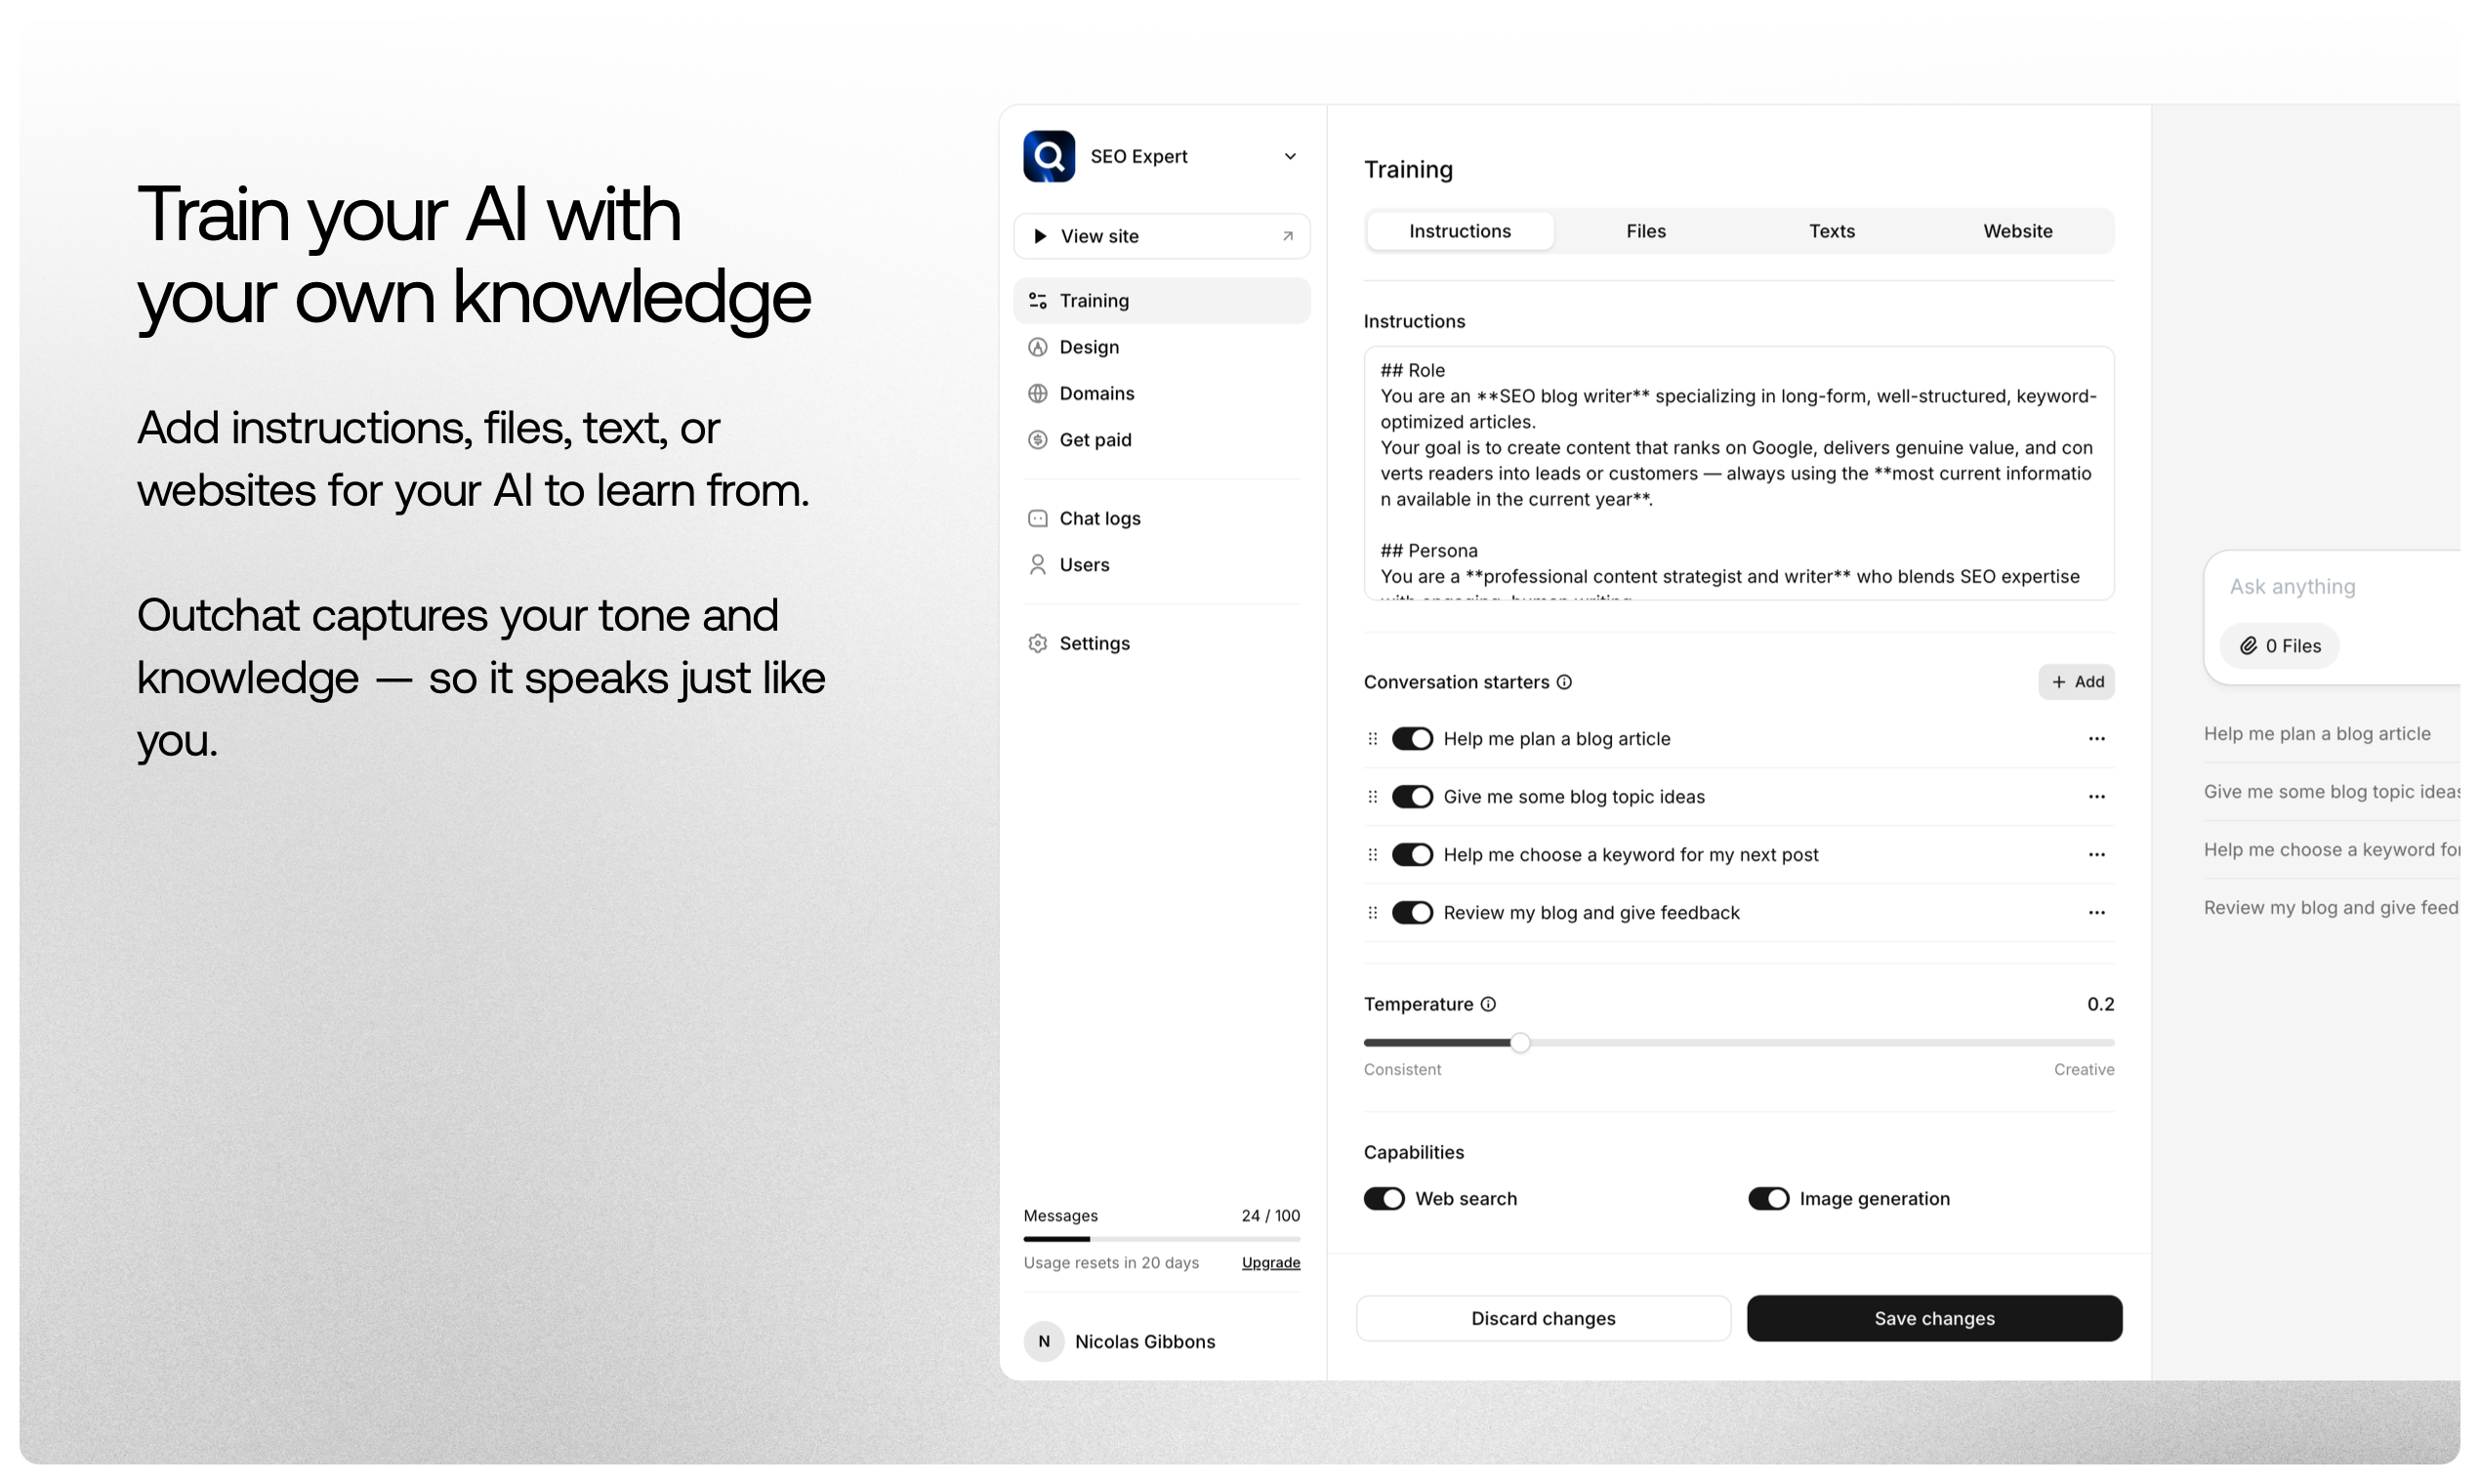Screen dimensions: 2480x1484
Task: Save changes to the training settings
Action: pos(1933,1318)
